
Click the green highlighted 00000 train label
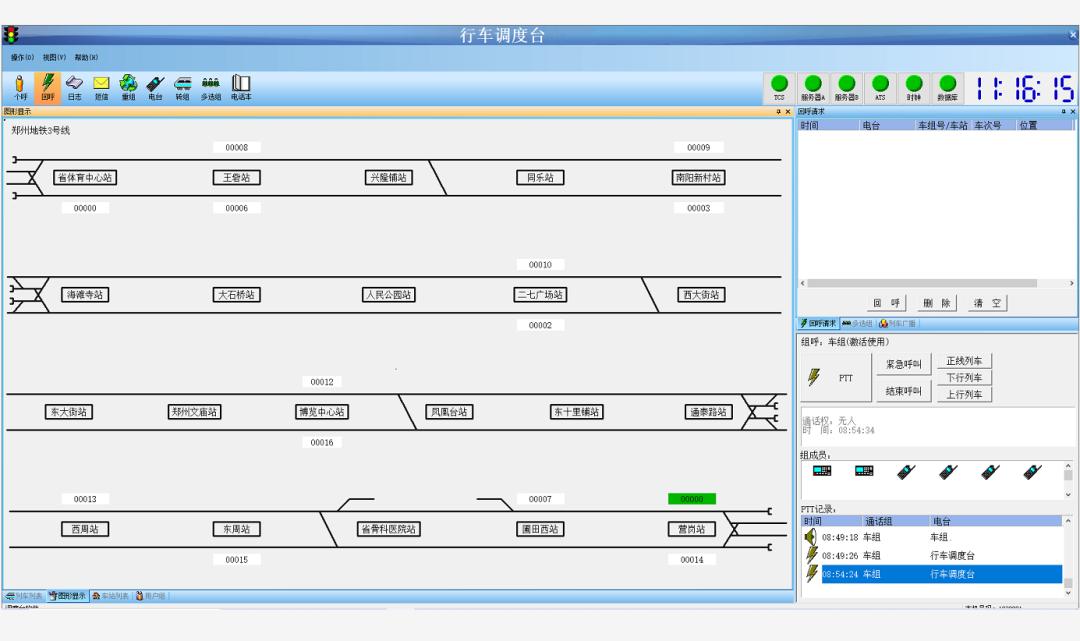coord(692,499)
